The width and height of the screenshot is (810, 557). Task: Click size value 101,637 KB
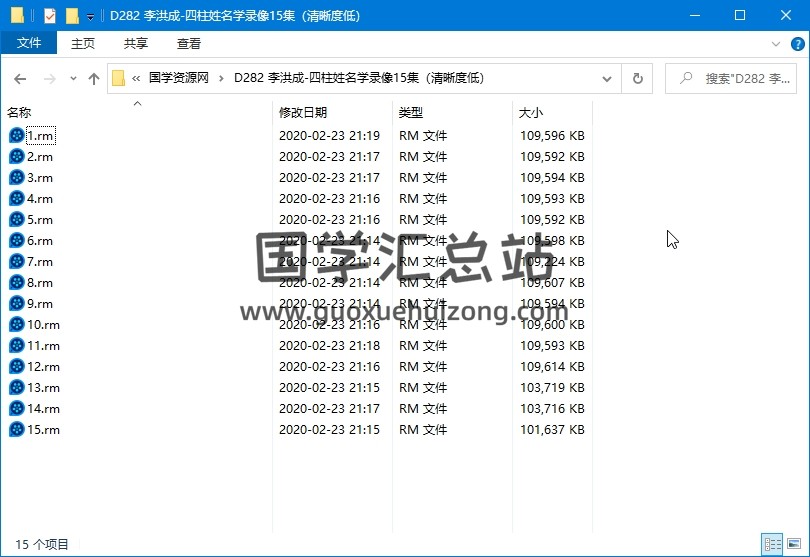coord(552,429)
